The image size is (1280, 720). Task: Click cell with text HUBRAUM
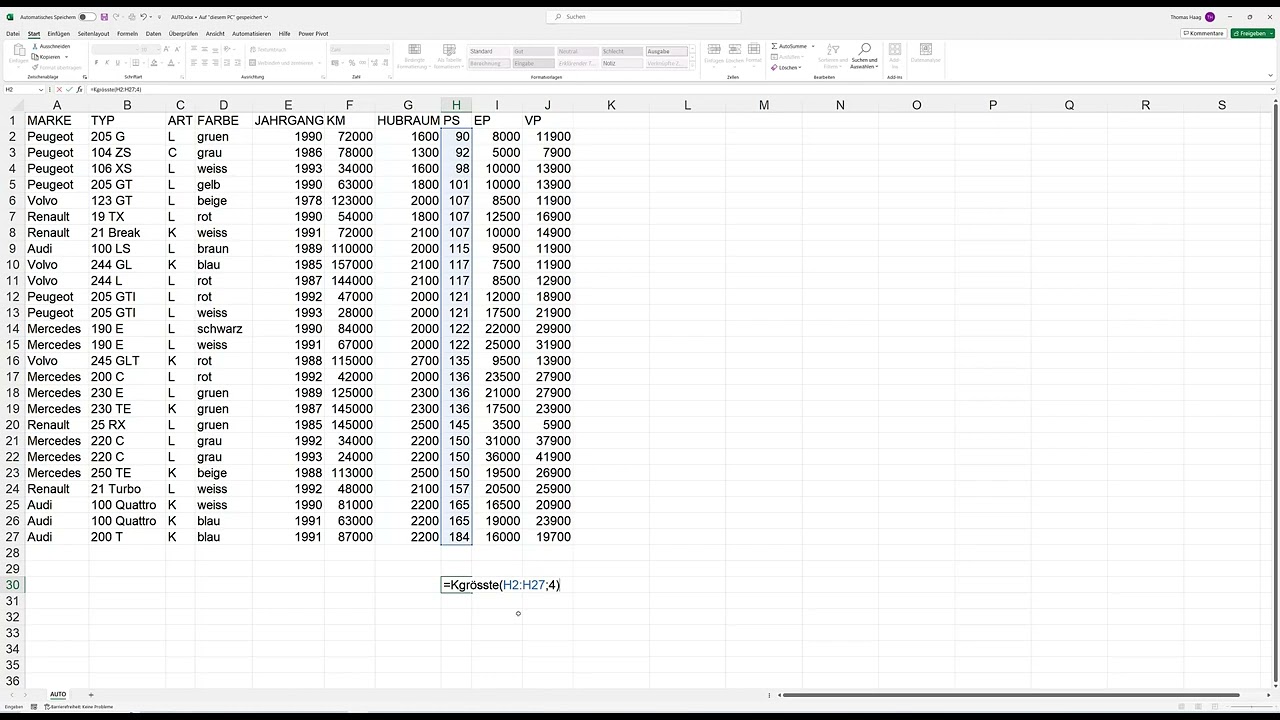click(408, 121)
